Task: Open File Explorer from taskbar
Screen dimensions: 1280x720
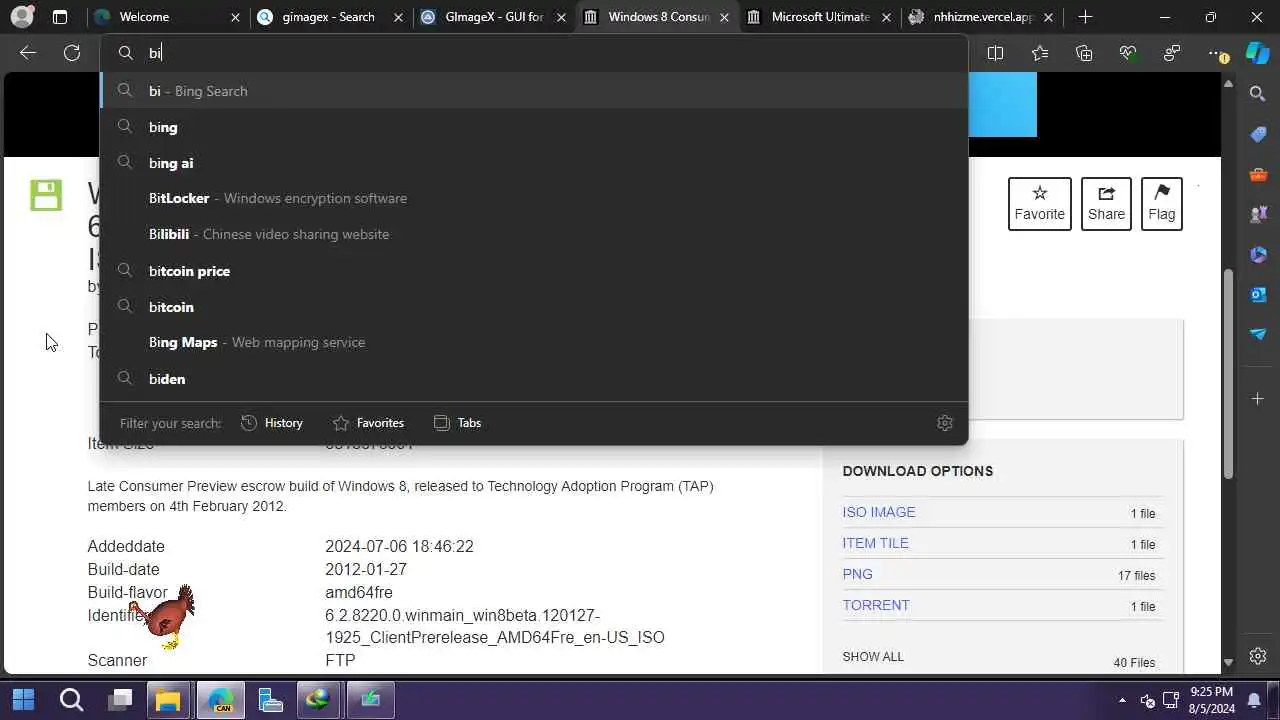Action: (x=168, y=700)
